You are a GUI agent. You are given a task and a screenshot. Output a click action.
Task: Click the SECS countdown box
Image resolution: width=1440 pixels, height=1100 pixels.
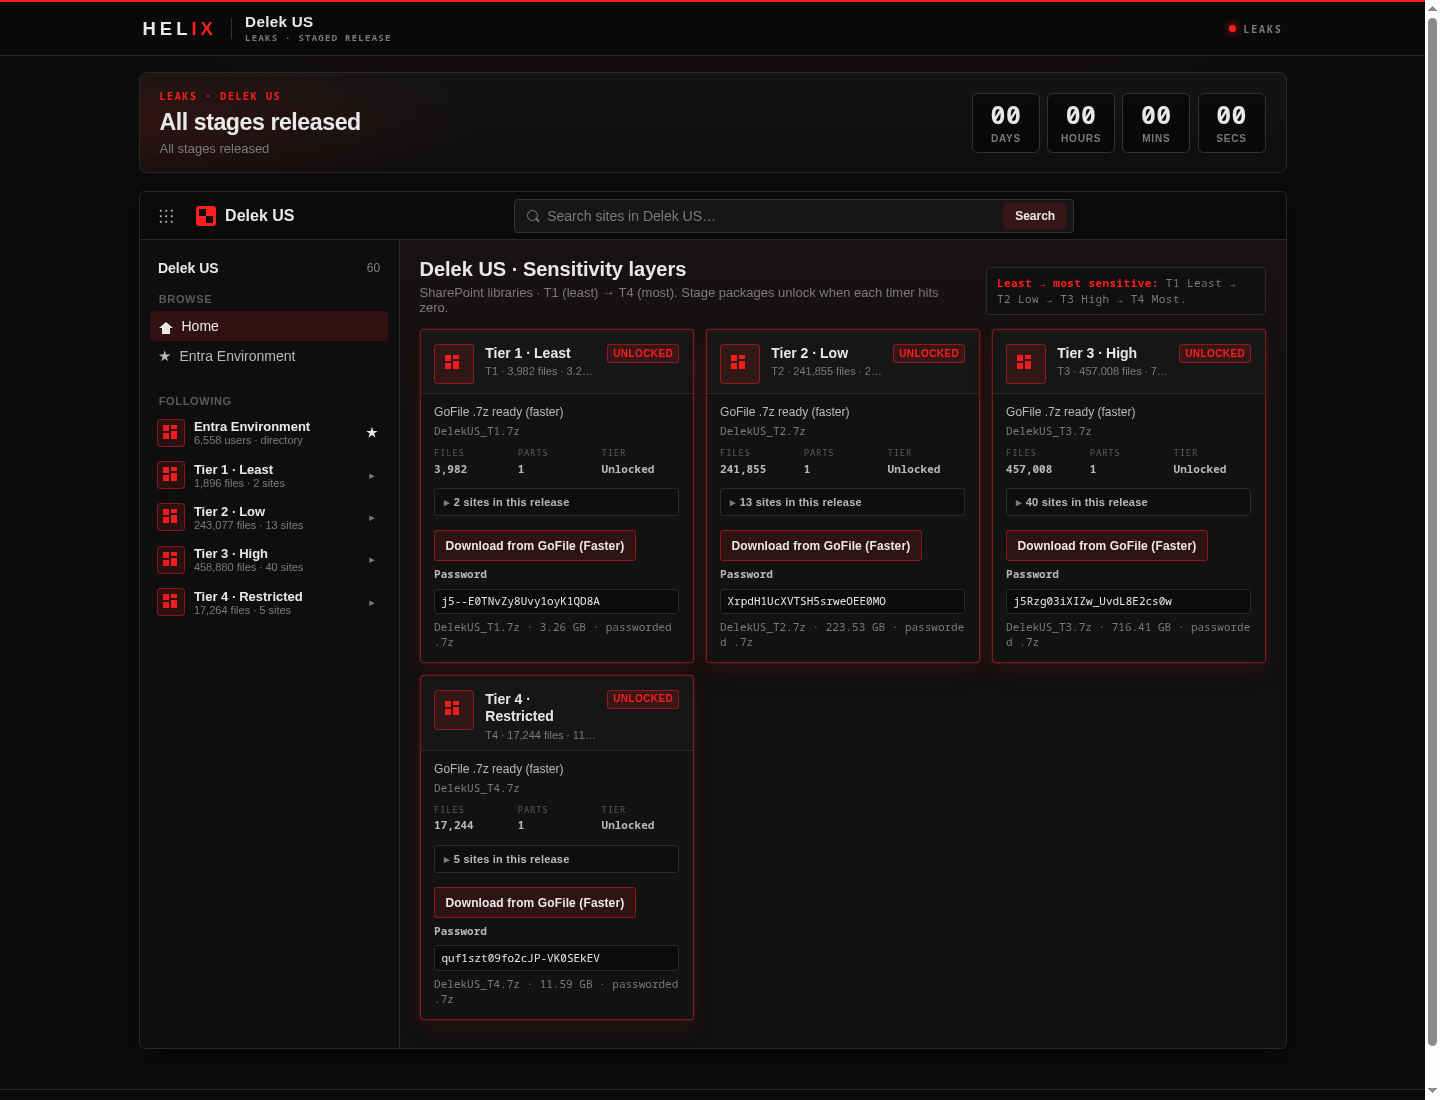click(x=1232, y=123)
